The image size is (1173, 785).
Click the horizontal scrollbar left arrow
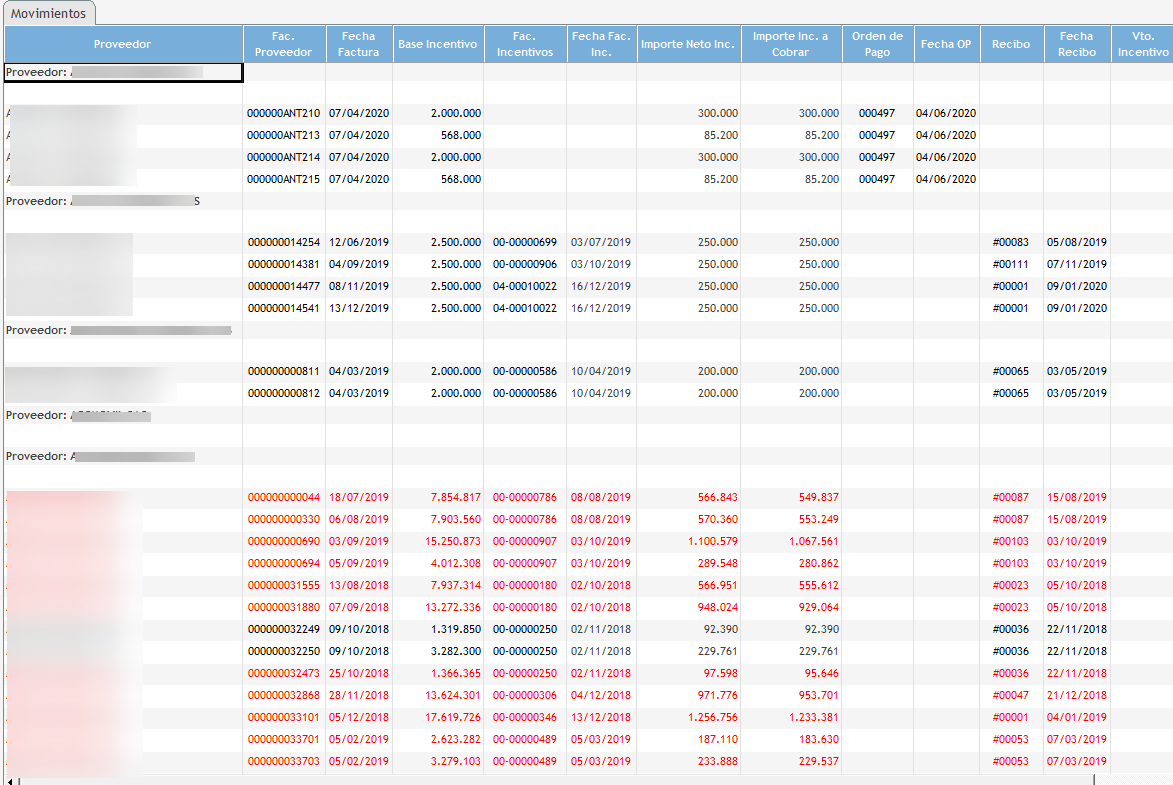8,779
